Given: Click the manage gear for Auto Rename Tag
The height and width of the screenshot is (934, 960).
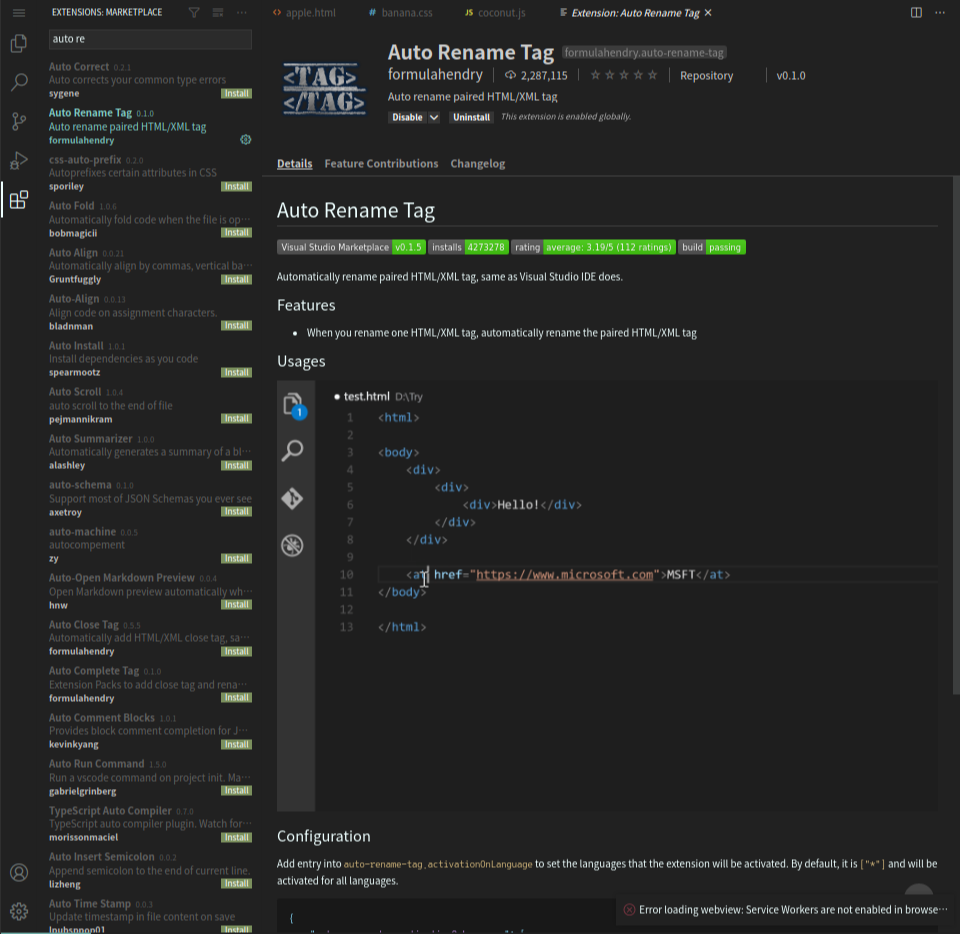Looking at the screenshot, I should [x=246, y=140].
